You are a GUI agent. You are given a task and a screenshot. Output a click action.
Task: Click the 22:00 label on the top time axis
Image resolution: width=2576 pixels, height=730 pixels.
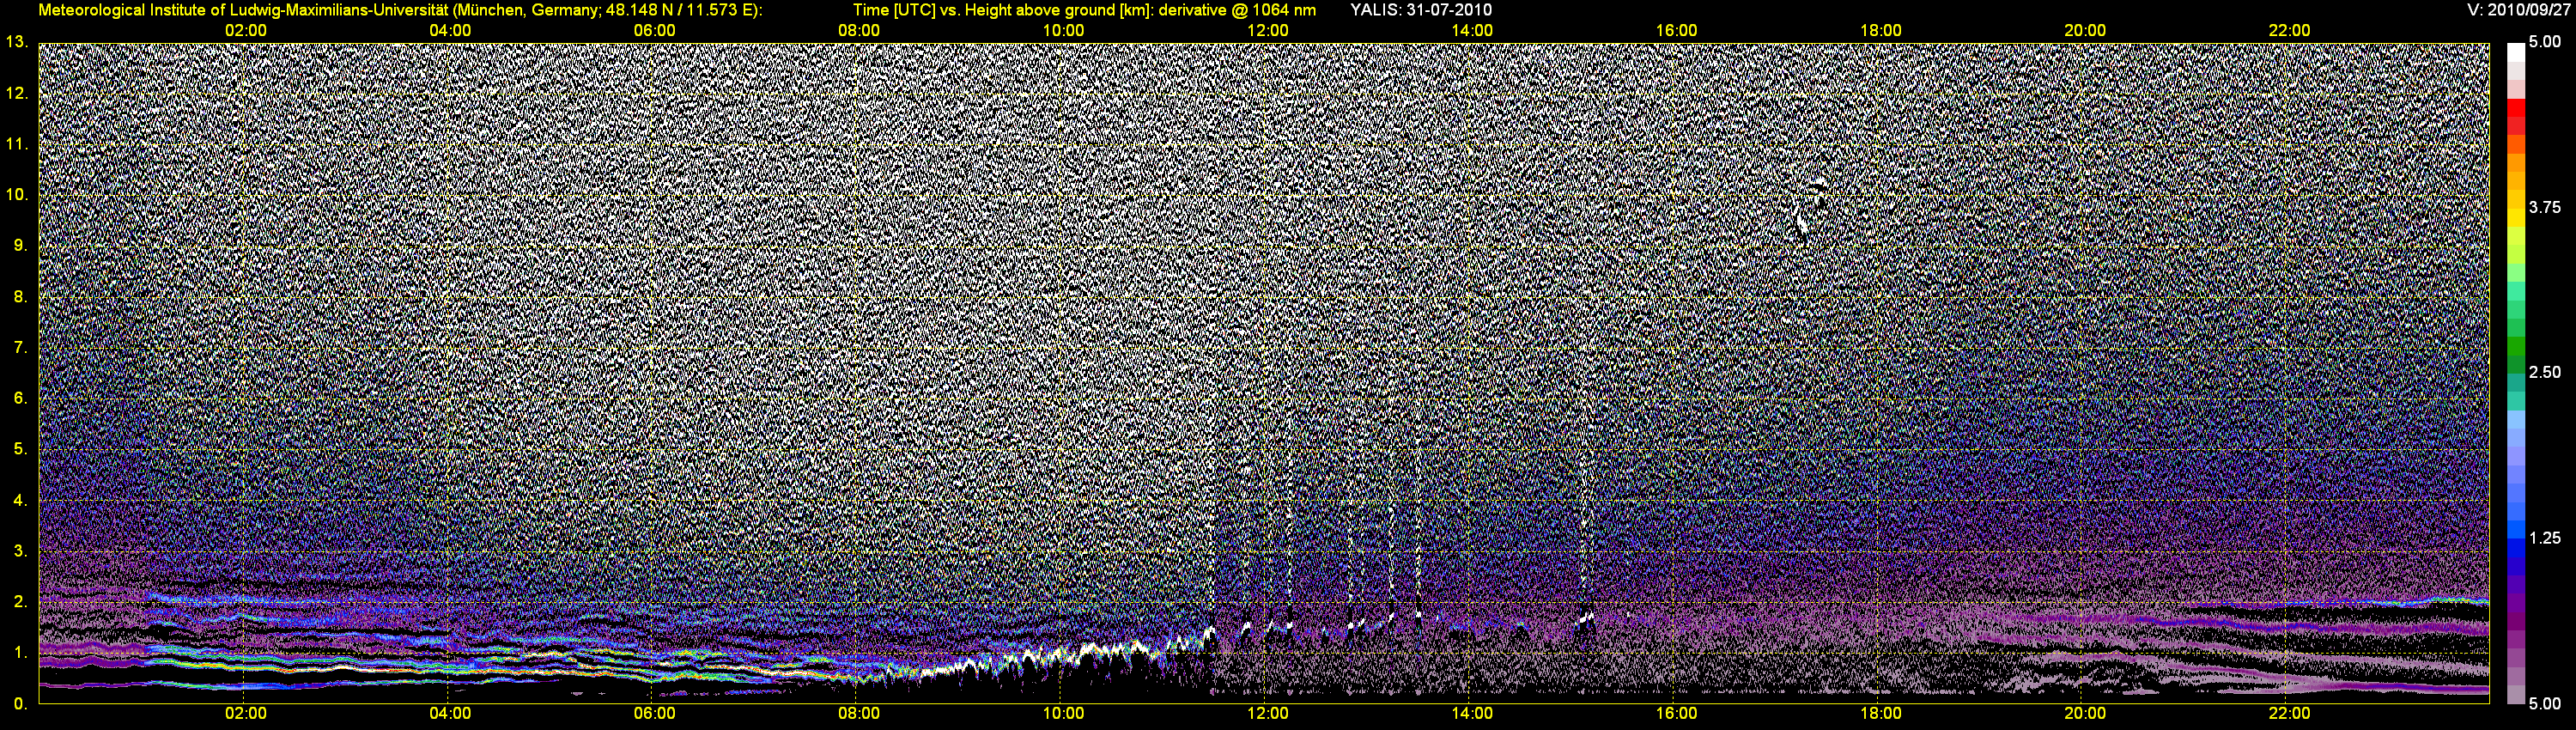pos(2289,31)
